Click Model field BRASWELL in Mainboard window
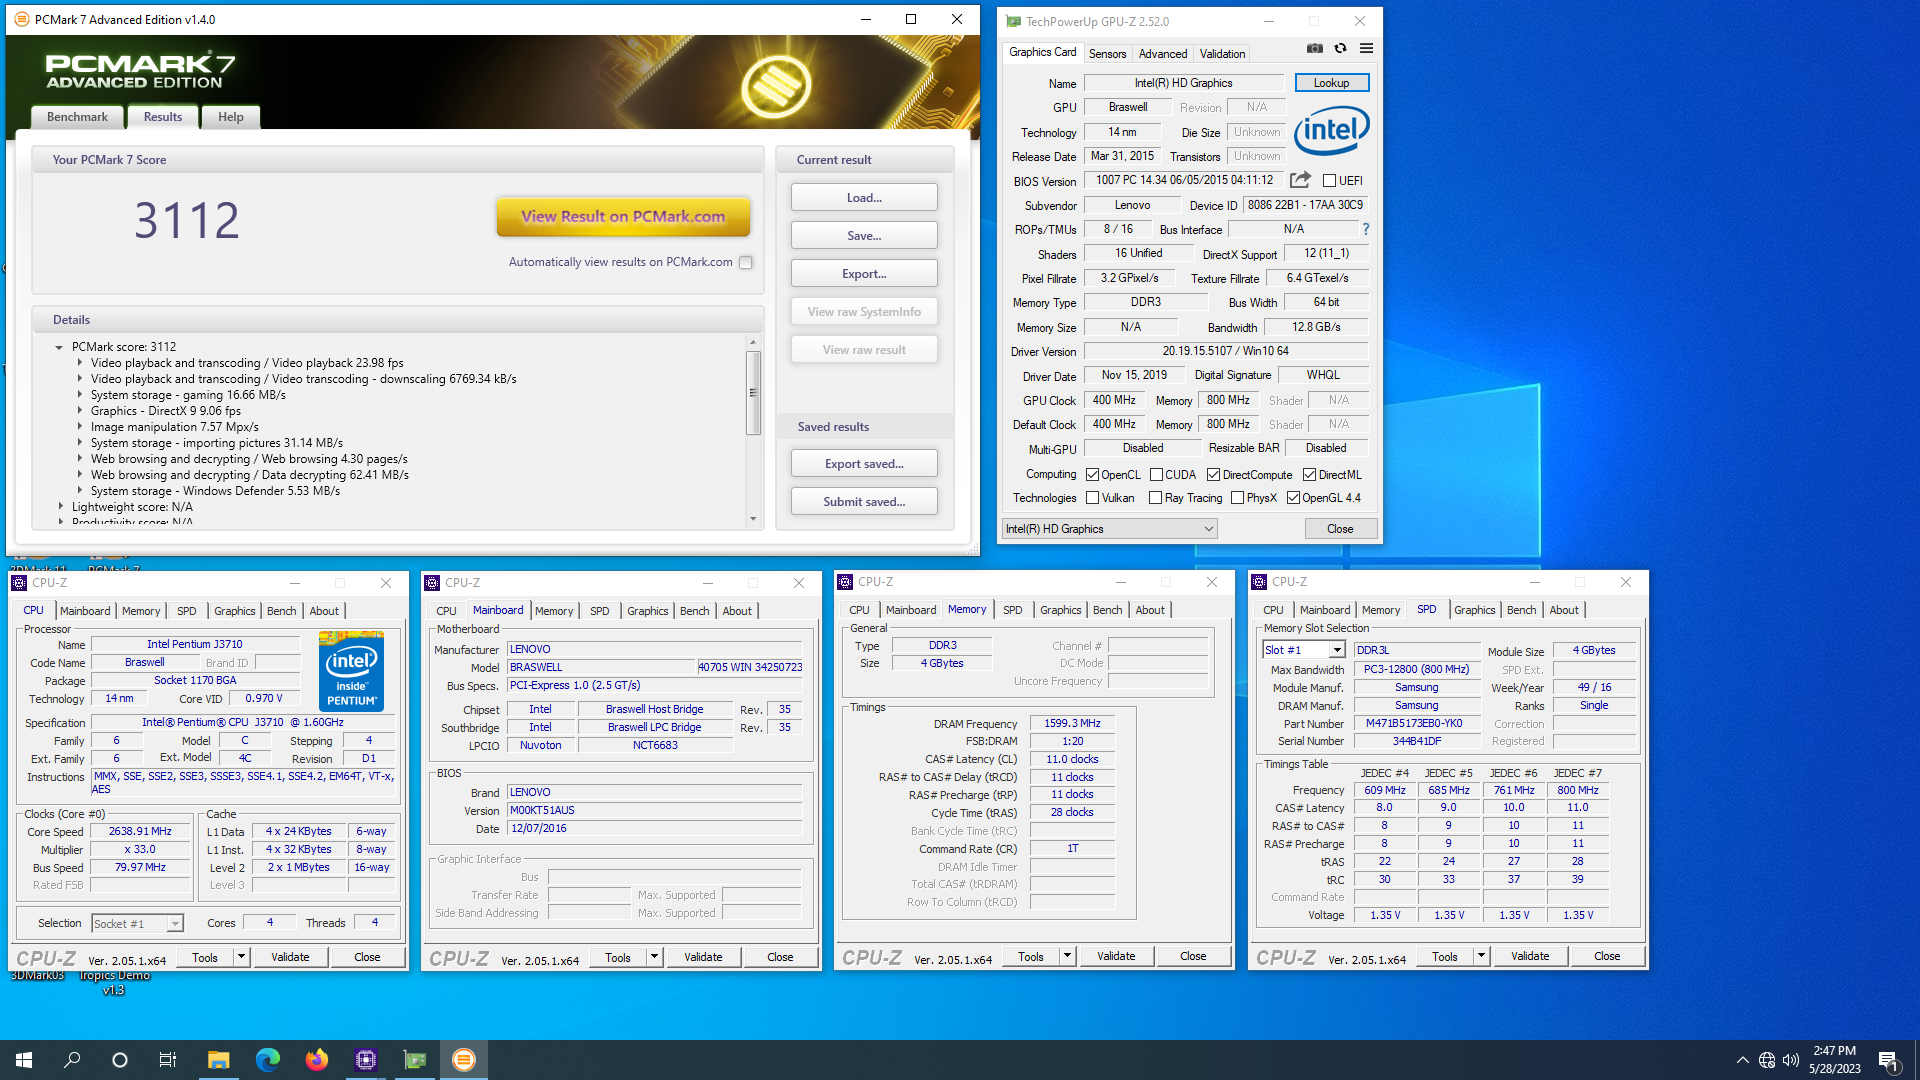 tap(601, 667)
